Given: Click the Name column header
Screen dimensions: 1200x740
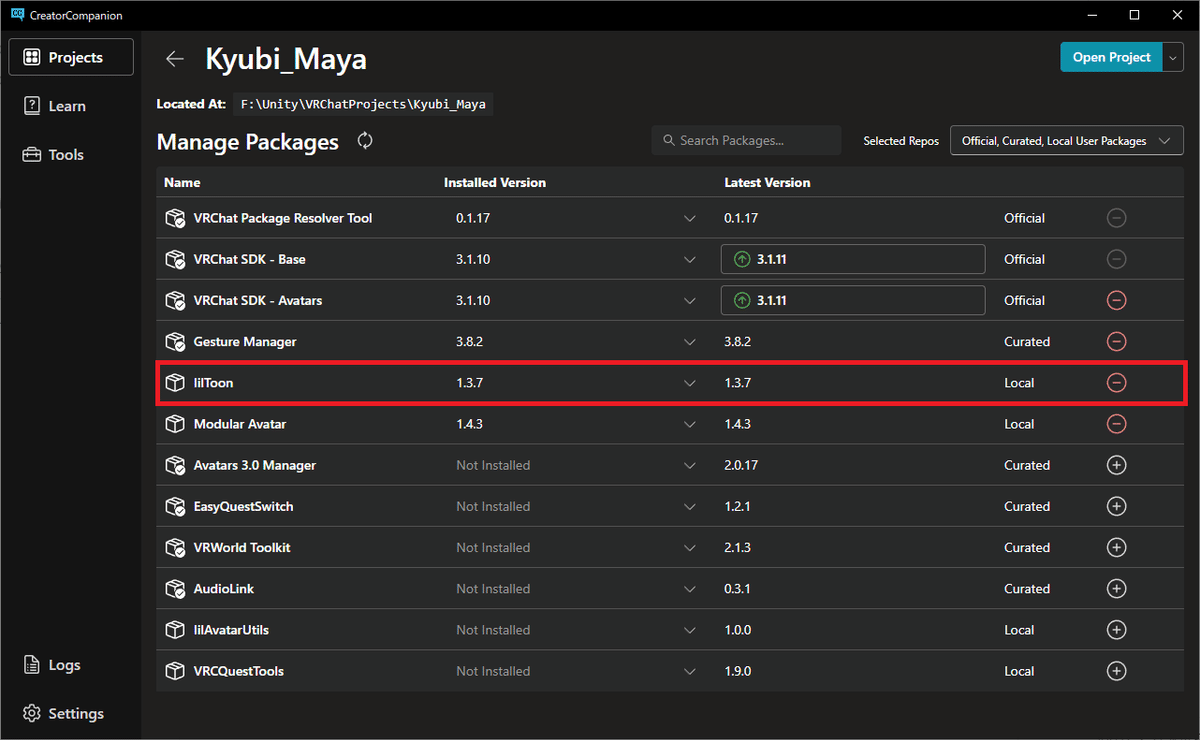Looking at the screenshot, I should (182, 183).
